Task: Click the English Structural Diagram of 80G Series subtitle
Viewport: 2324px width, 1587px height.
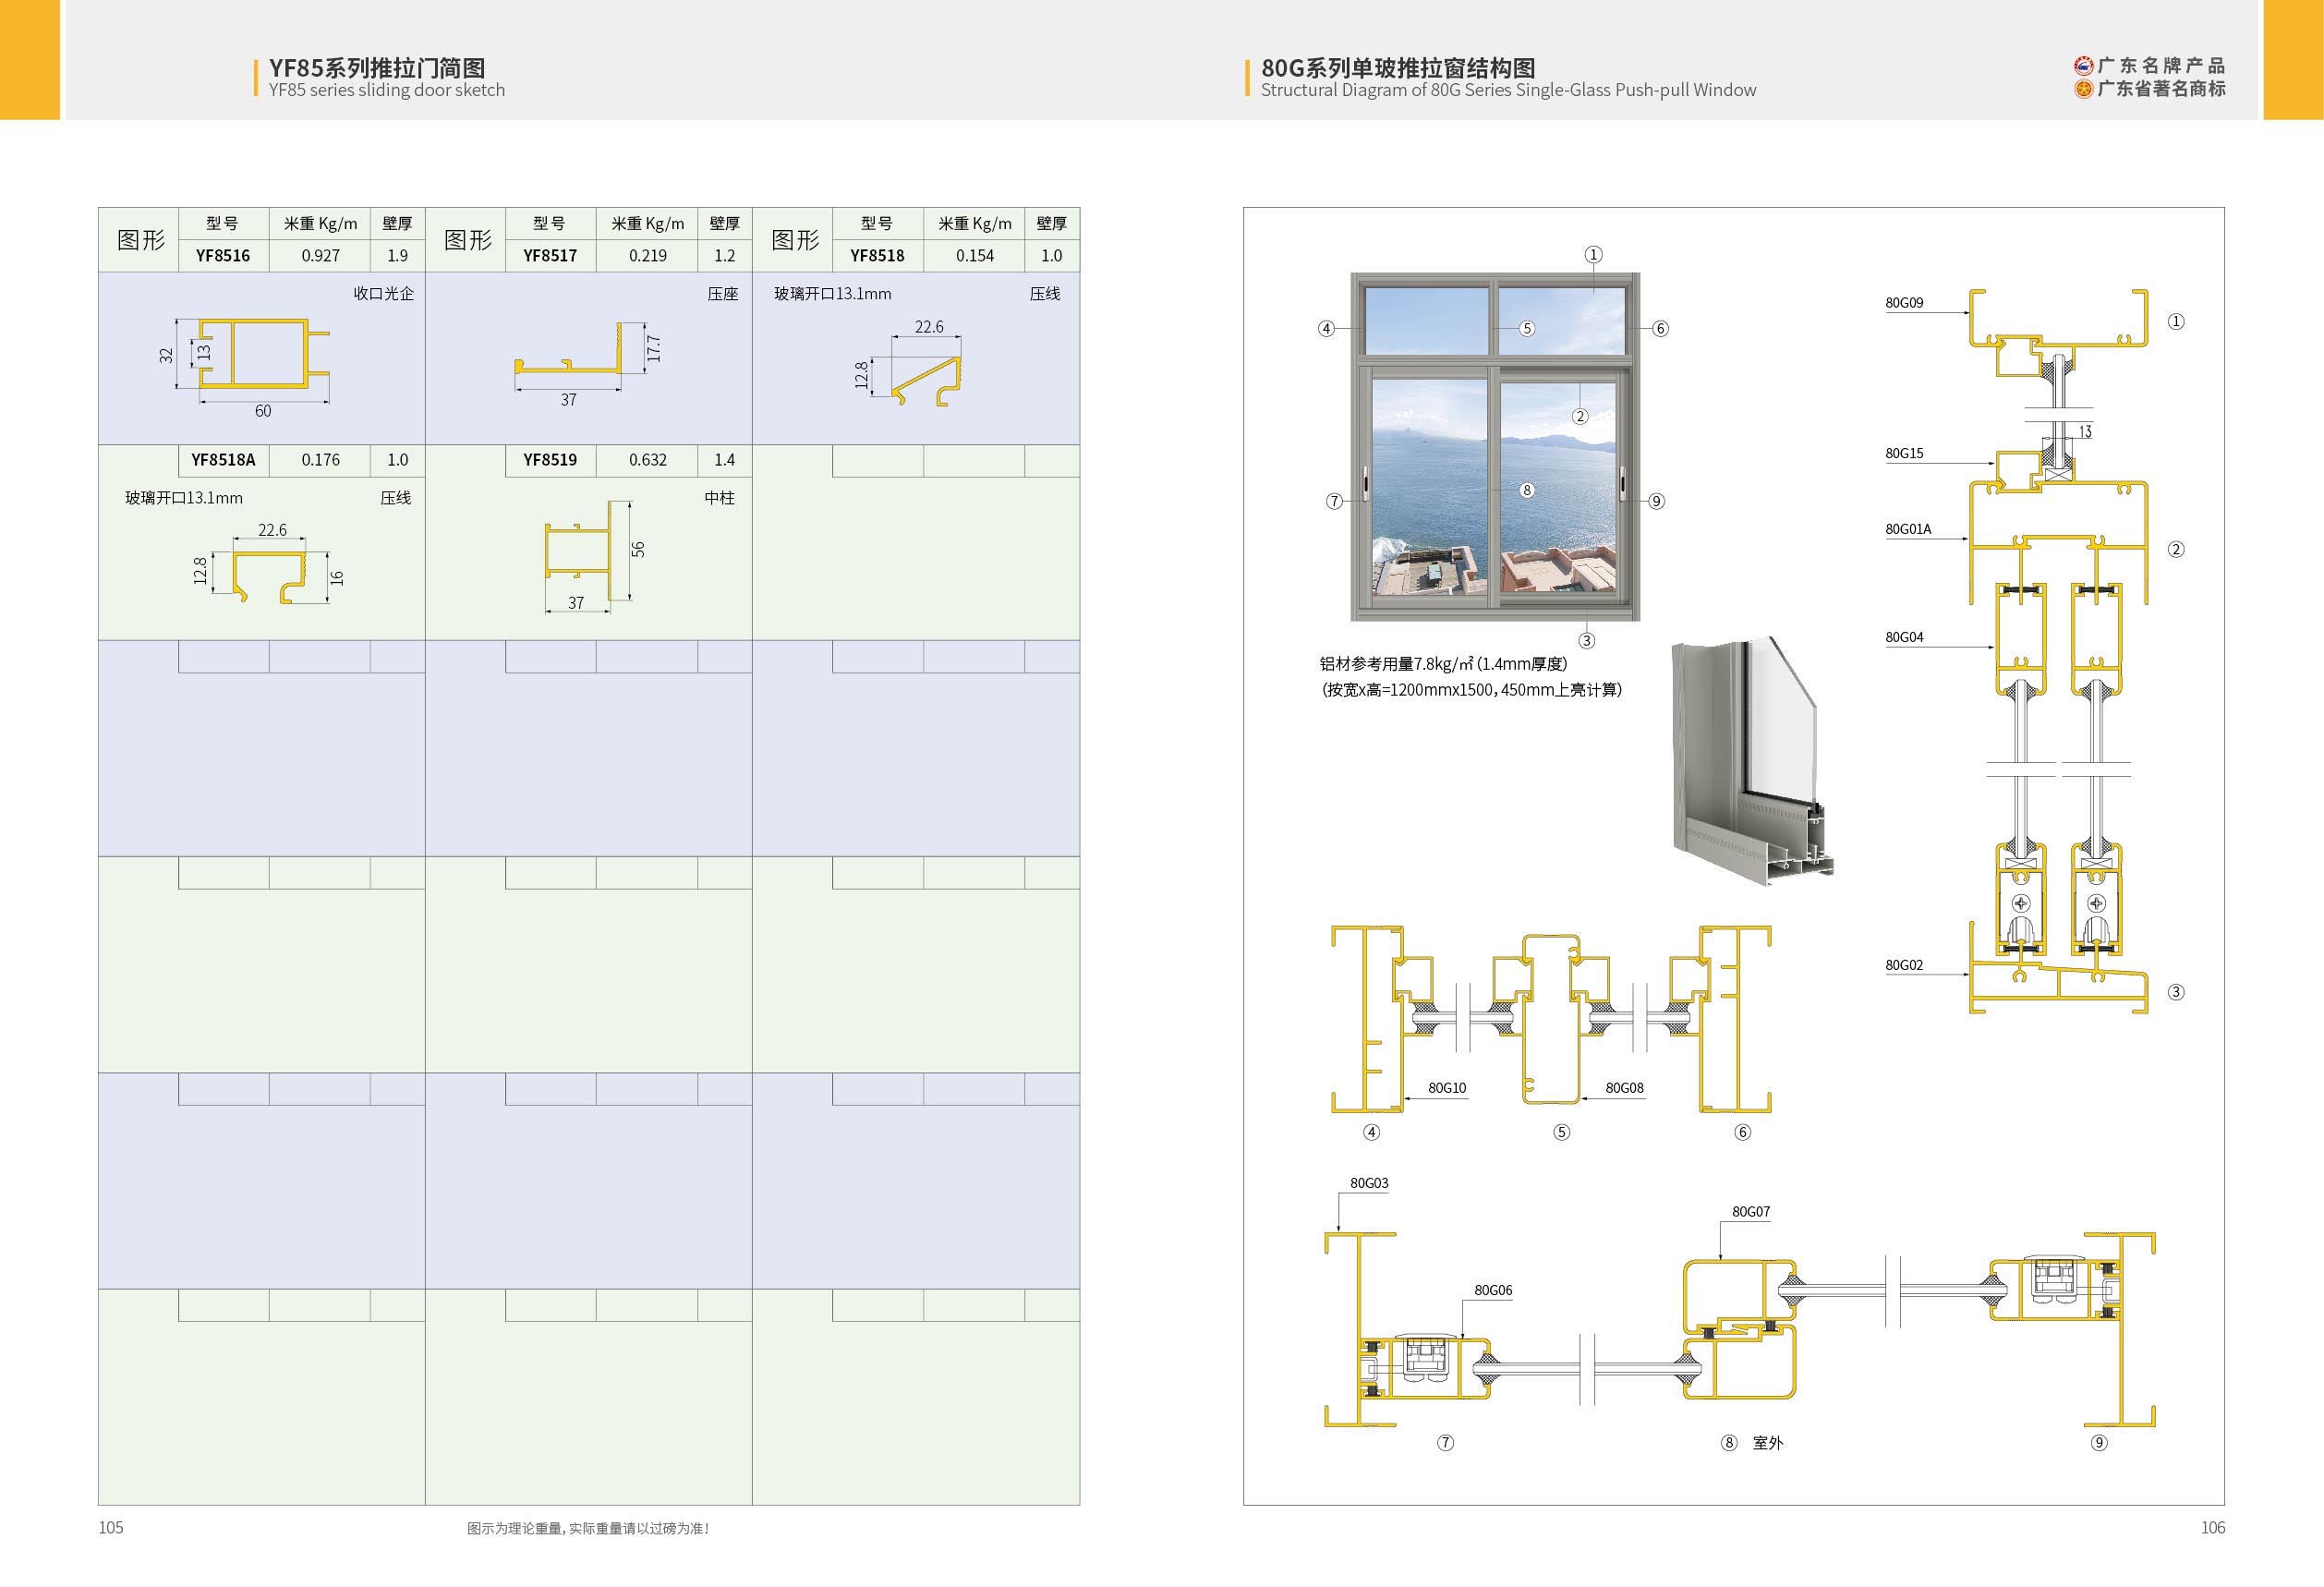Action: tap(1508, 90)
